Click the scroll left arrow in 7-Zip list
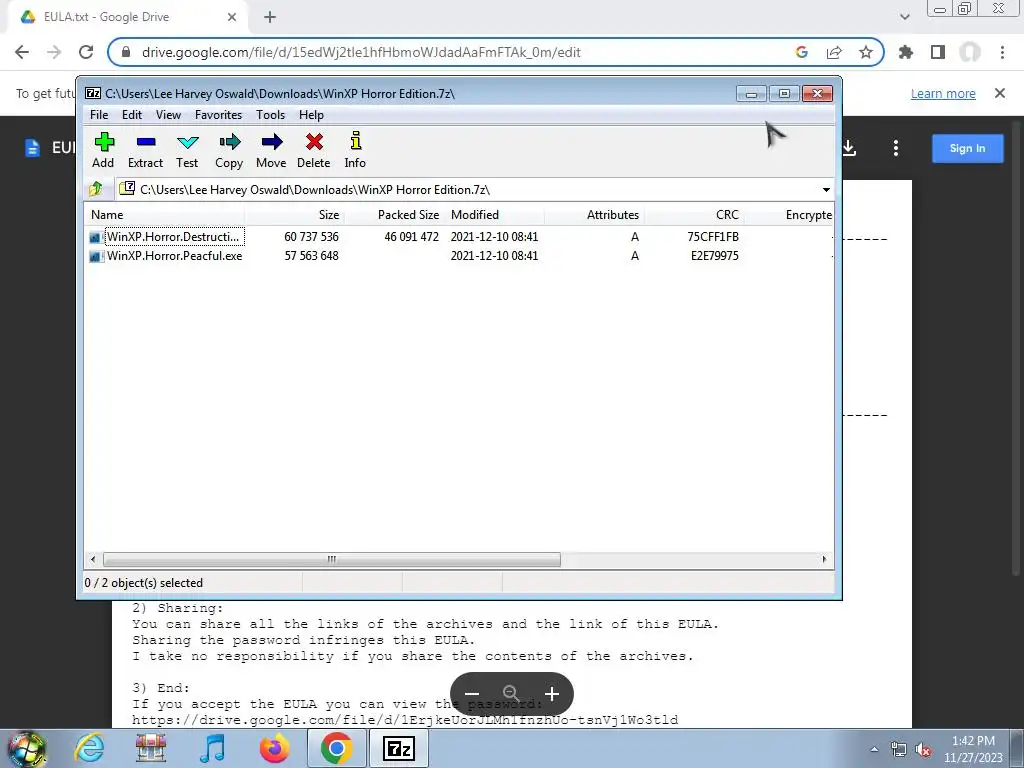Screen dimensions: 1024x768 [x=93, y=560]
